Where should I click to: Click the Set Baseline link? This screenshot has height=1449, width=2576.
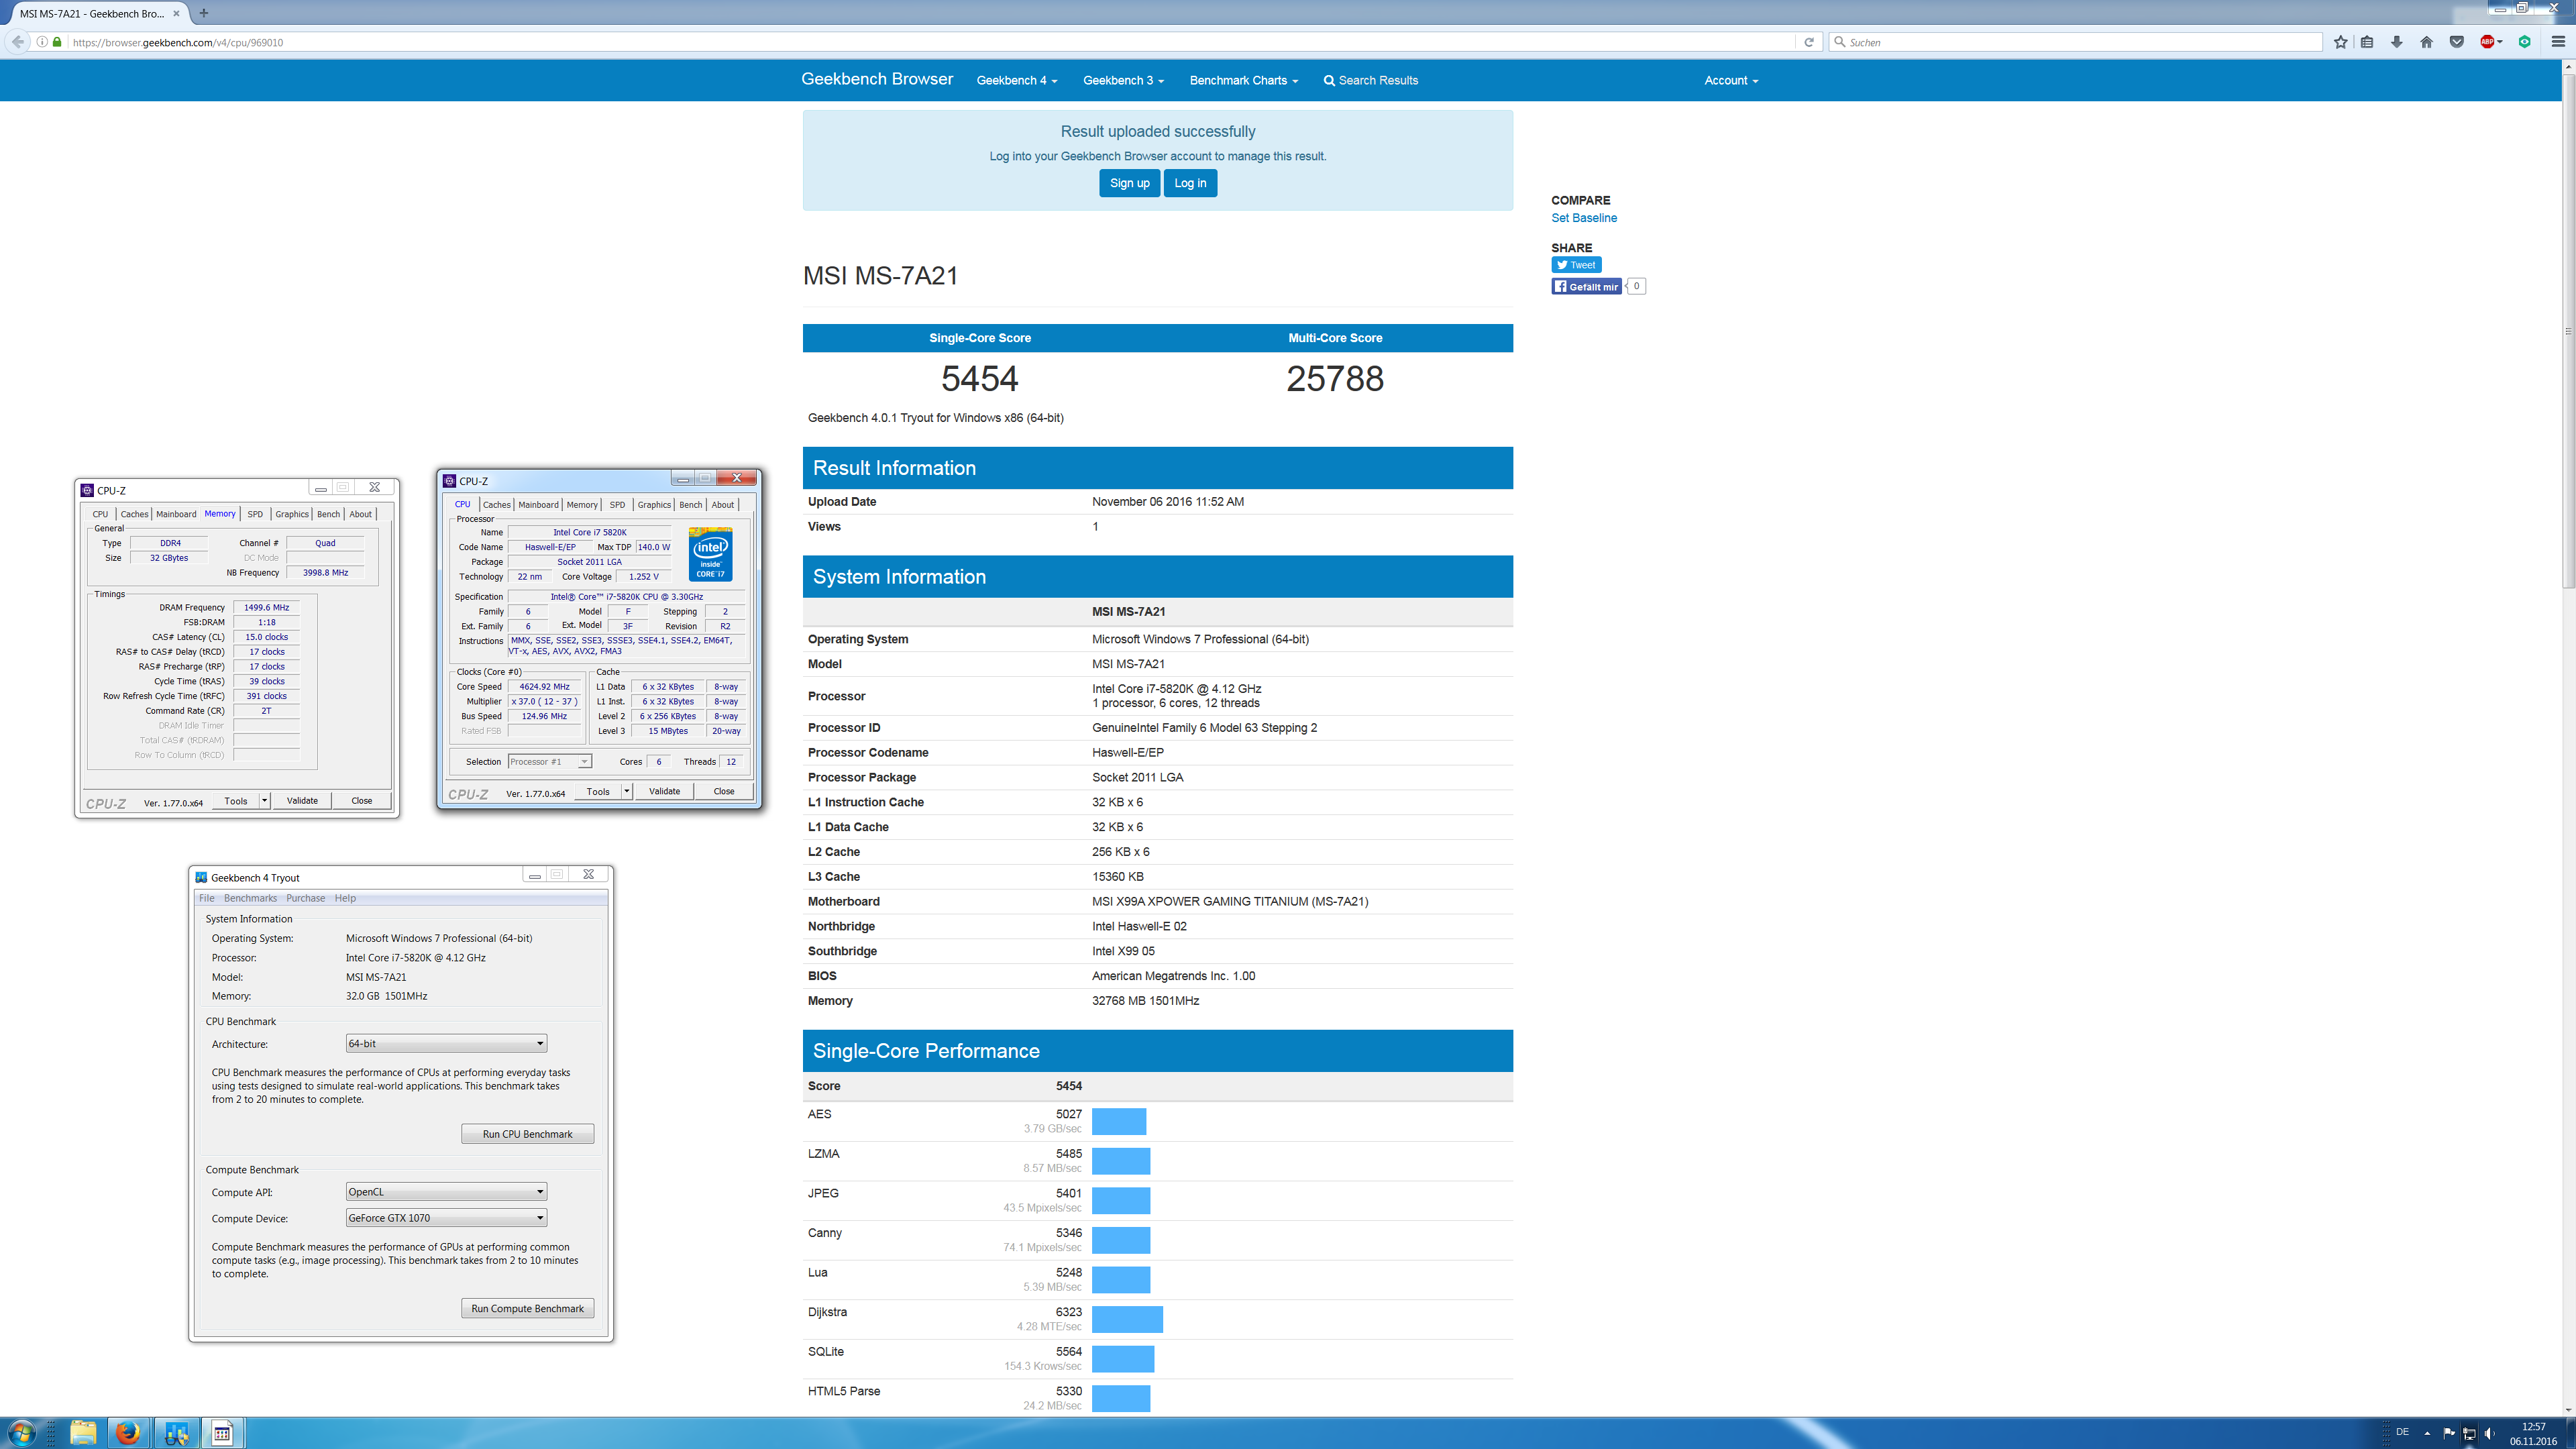click(1584, 218)
